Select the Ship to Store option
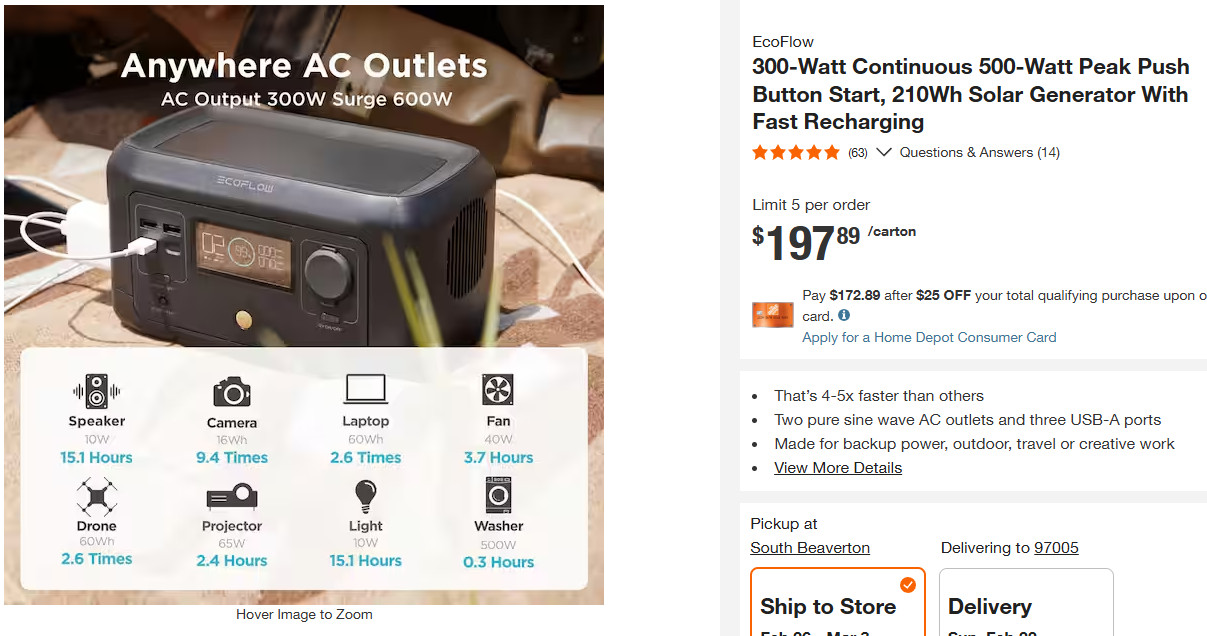The image size is (1207, 636). click(x=838, y=602)
